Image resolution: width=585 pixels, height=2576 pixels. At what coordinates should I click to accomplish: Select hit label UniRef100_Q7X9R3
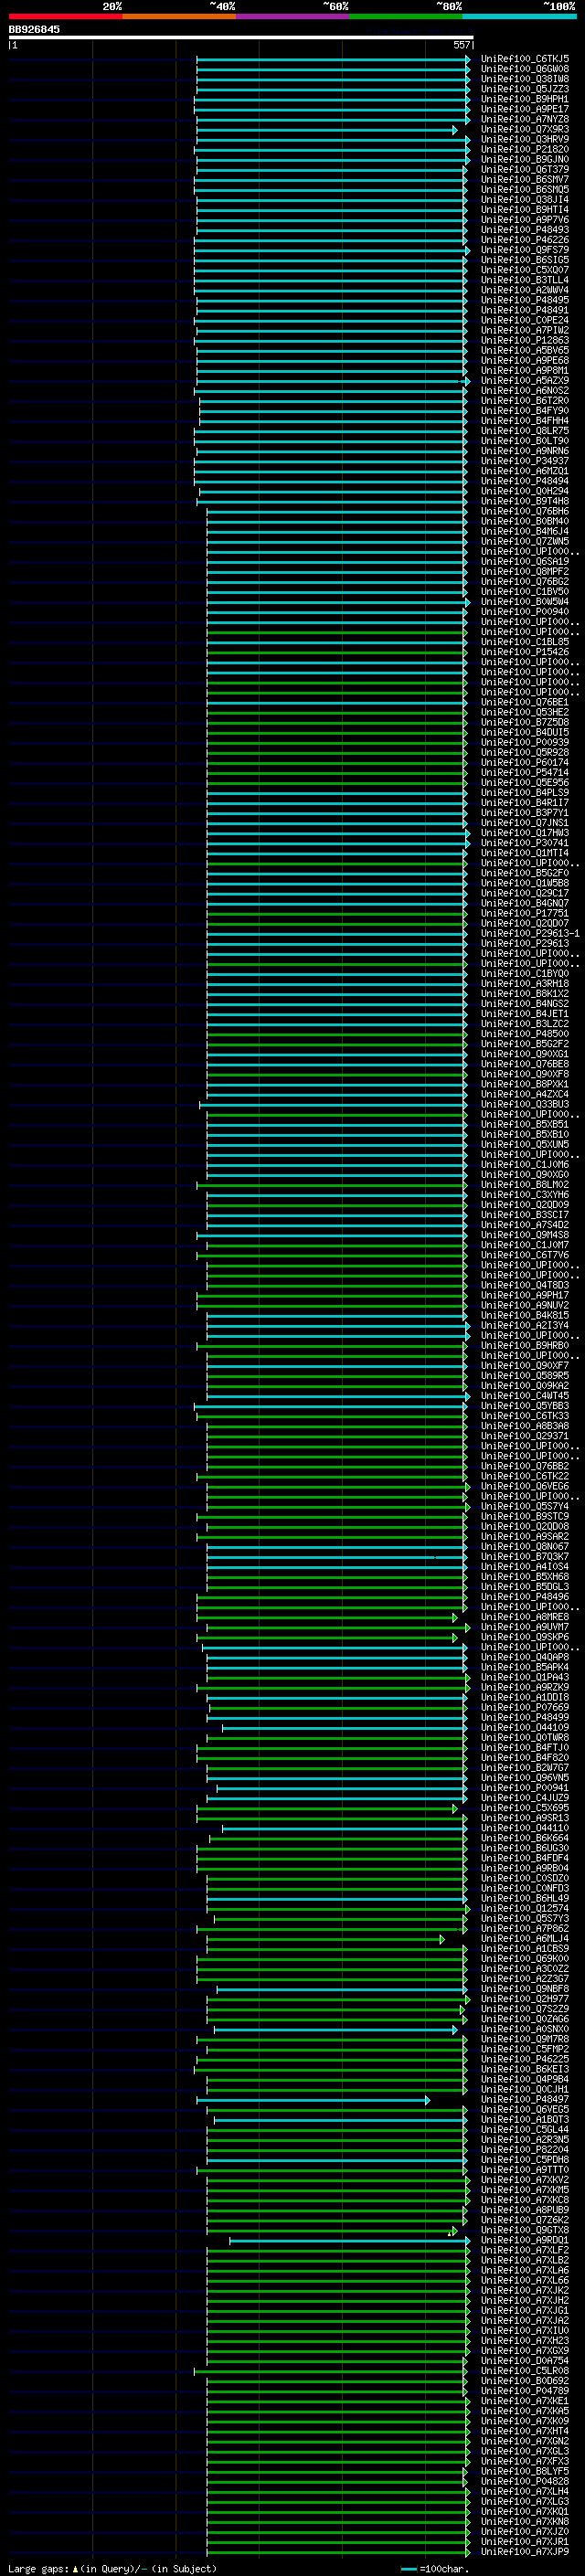524,129
